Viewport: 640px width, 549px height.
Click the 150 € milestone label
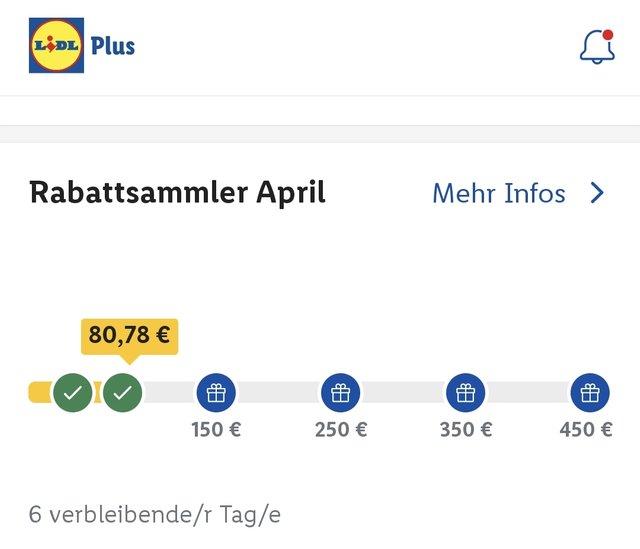pyautogui.click(x=216, y=429)
